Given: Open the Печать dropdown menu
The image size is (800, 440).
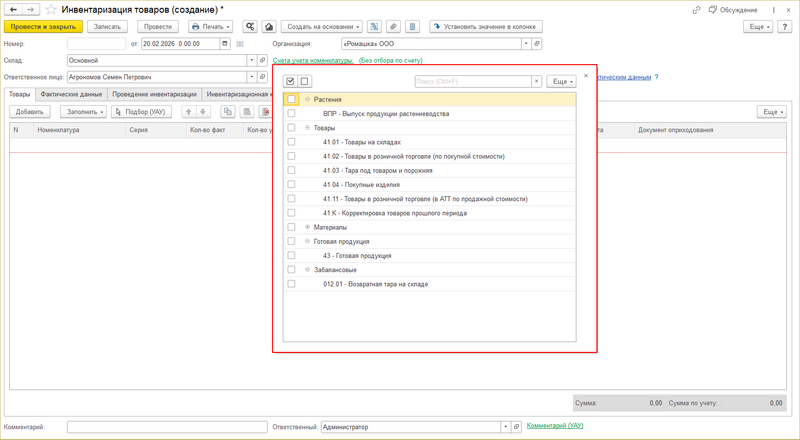Looking at the screenshot, I should pyautogui.click(x=210, y=26).
